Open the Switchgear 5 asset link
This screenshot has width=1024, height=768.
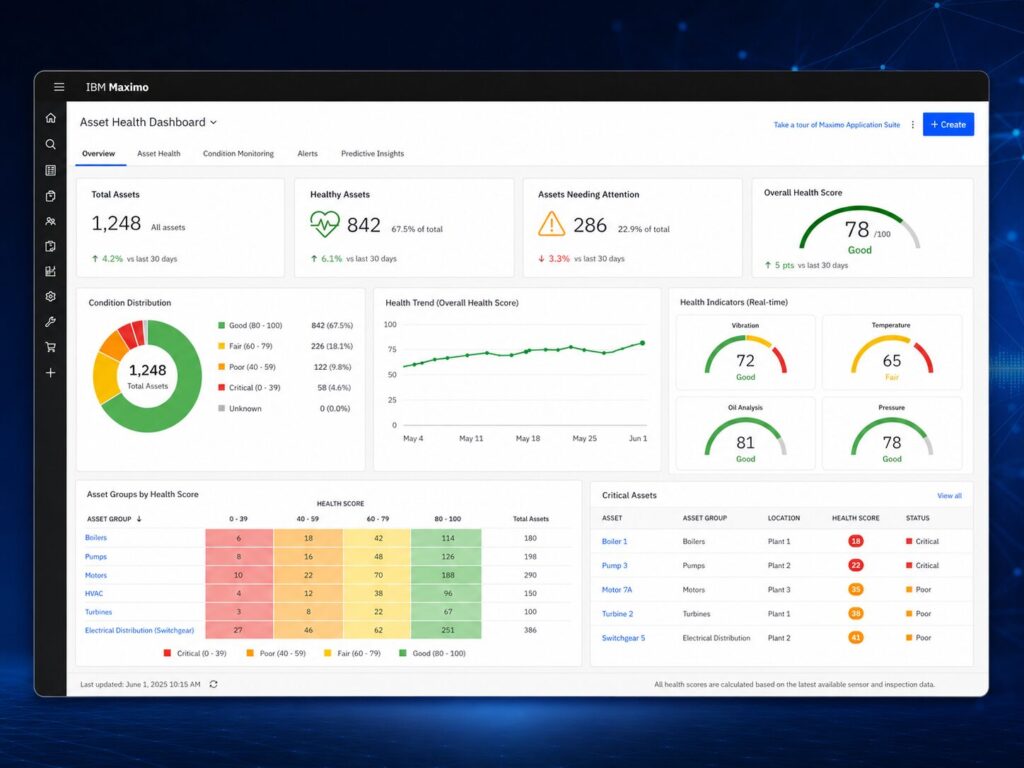click(x=624, y=638)
